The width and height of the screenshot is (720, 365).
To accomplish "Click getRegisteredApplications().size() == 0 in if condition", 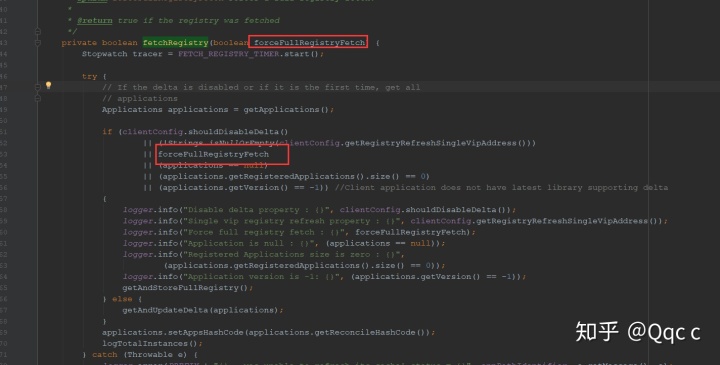I will click(294, 176).
